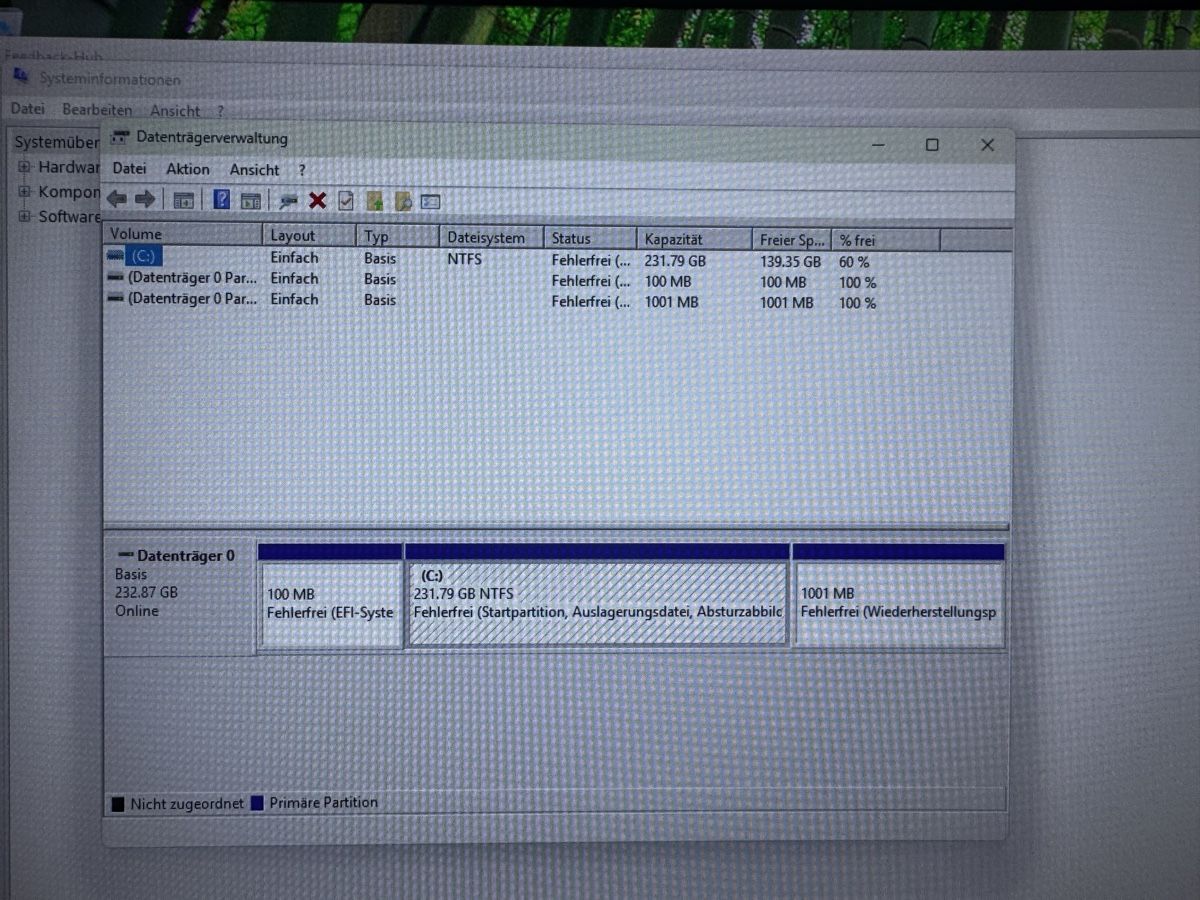Open the Ansicht menu in Datenträgerverwaltung
The width and height of the screenshot is (1200, 900).
(254, 170)
